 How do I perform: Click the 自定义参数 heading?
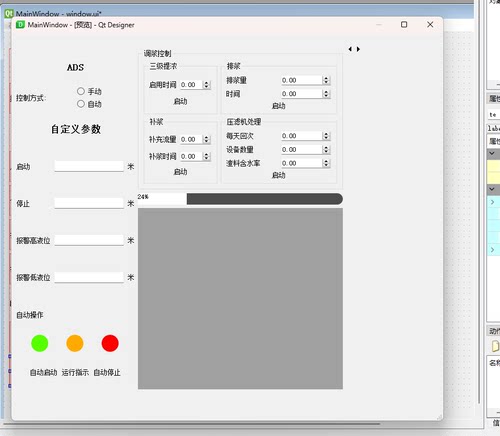76,129
